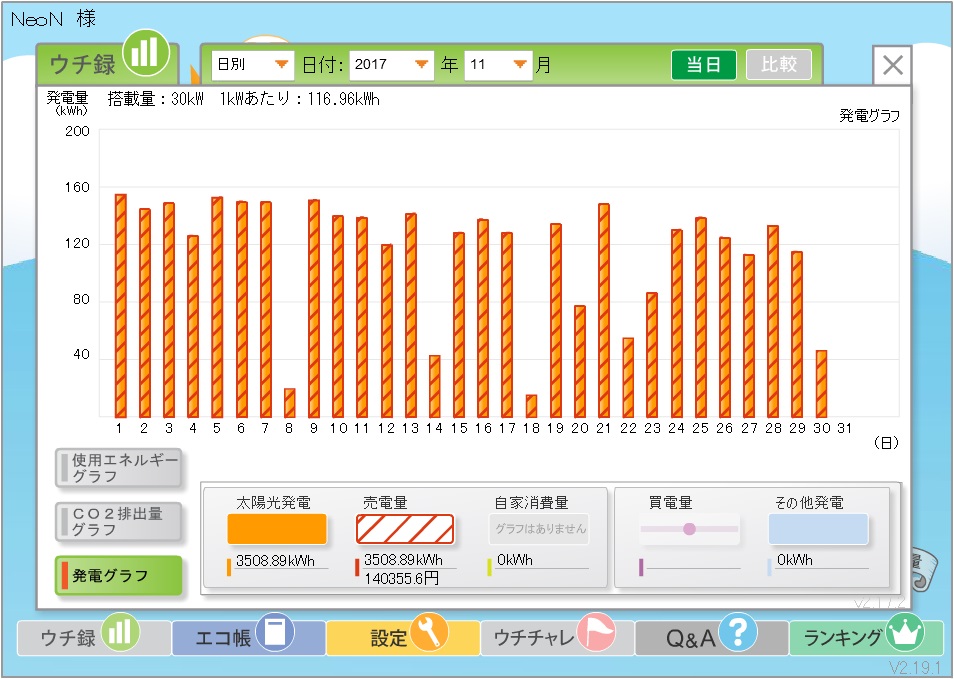This screenshot has width=954, height=679.
Task: Click the NeoN 様 user name
Action: pos(54,19)
